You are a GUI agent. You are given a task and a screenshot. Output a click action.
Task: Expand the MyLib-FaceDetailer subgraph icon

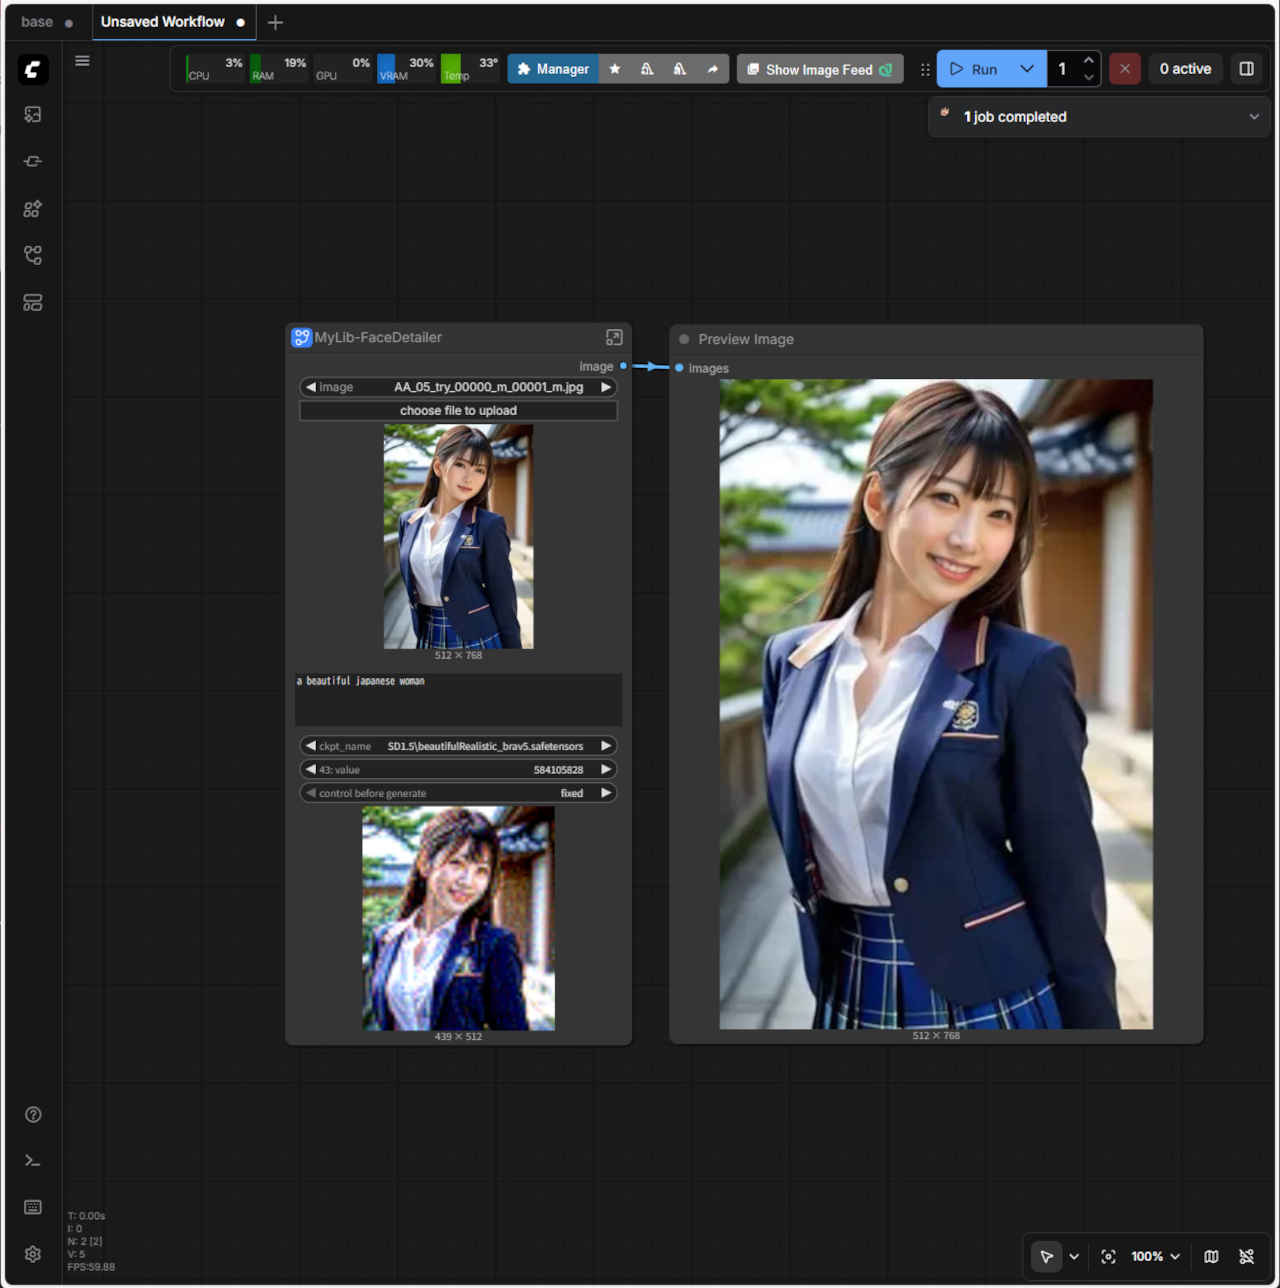pyautogui.click(x=614, y=338)
